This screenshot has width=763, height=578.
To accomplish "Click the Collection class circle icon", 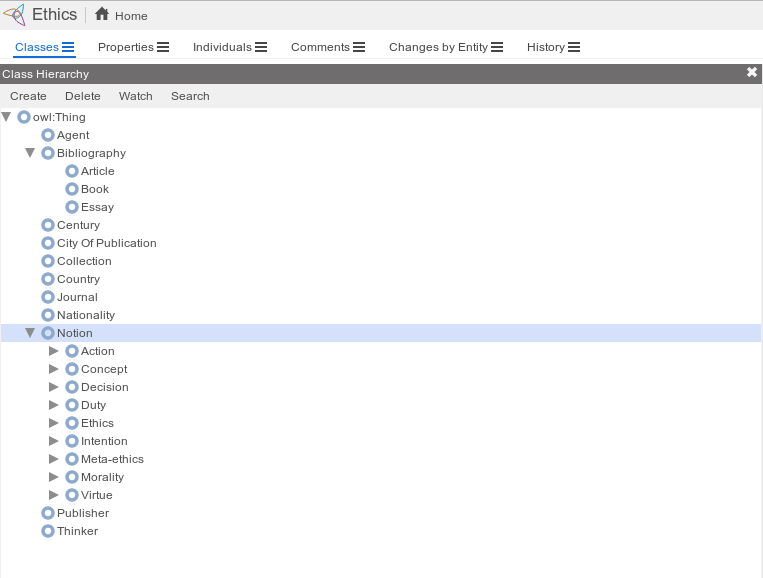I will click(x=48, y=261).
